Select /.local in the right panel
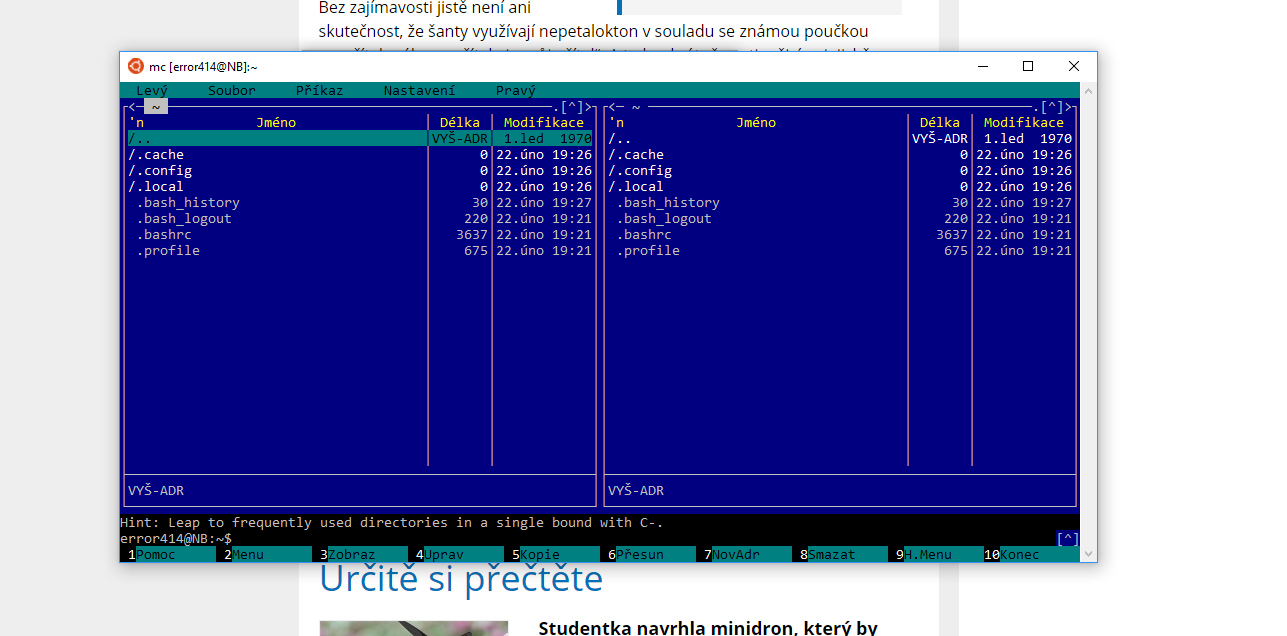The image size is (1287, 636). 840,186
